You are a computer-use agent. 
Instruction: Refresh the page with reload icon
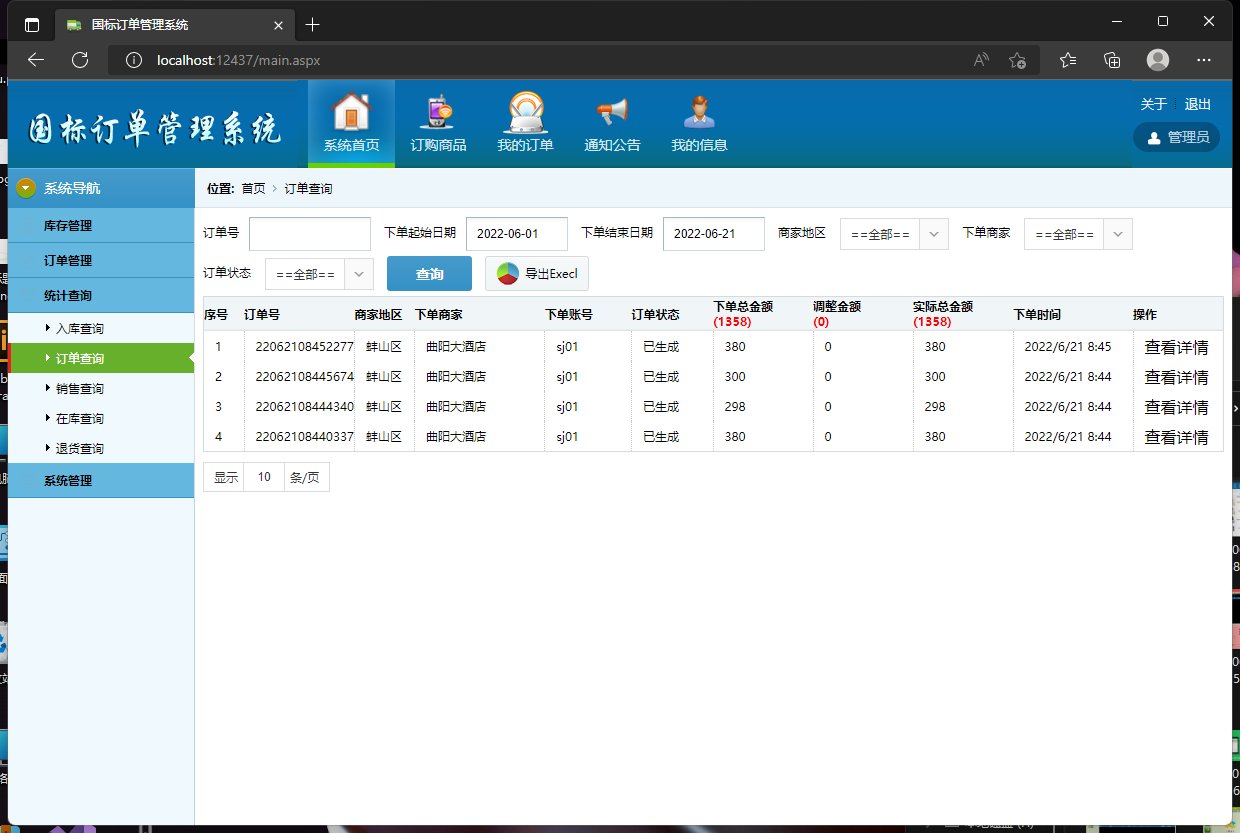80,60
